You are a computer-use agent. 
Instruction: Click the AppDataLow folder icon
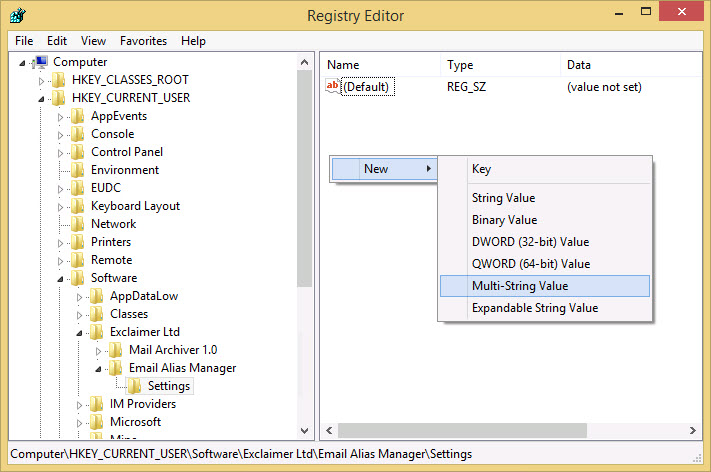point(96,296)
